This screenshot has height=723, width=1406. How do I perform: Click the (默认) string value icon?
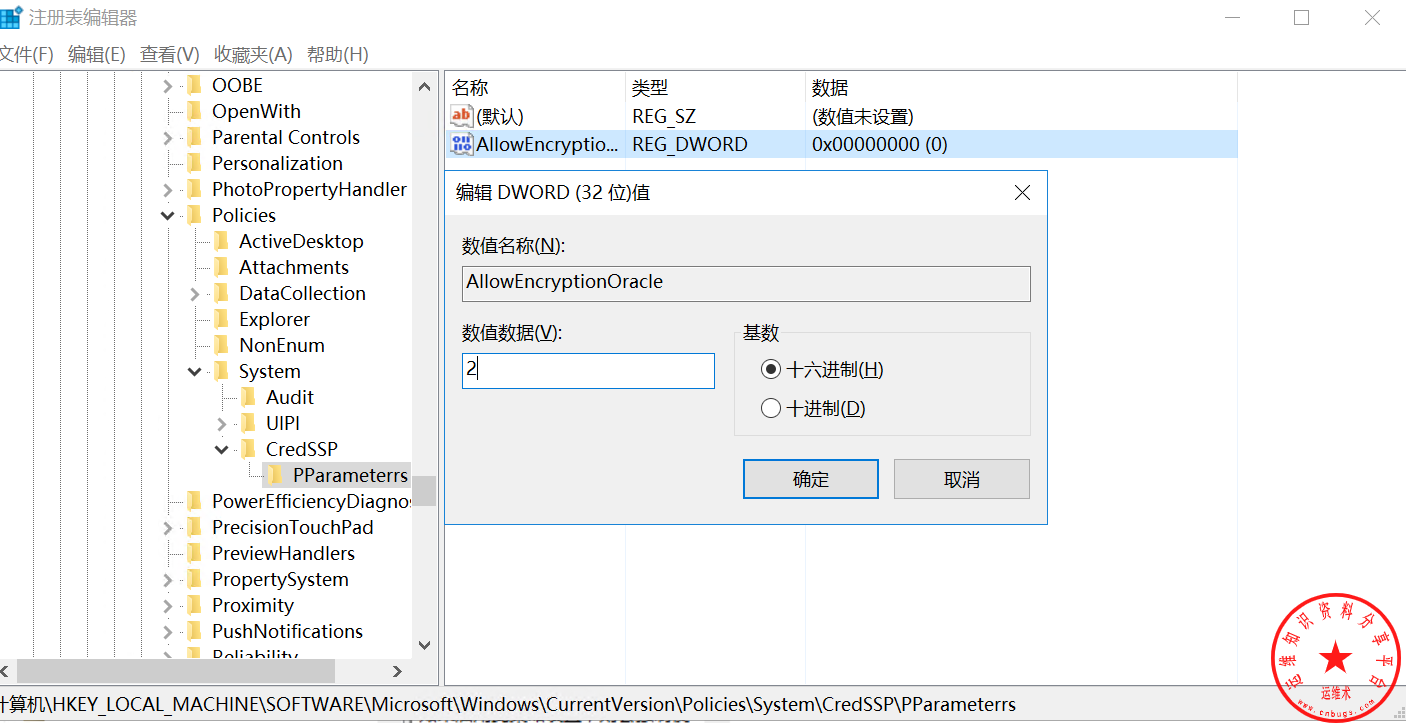[461, 117]
